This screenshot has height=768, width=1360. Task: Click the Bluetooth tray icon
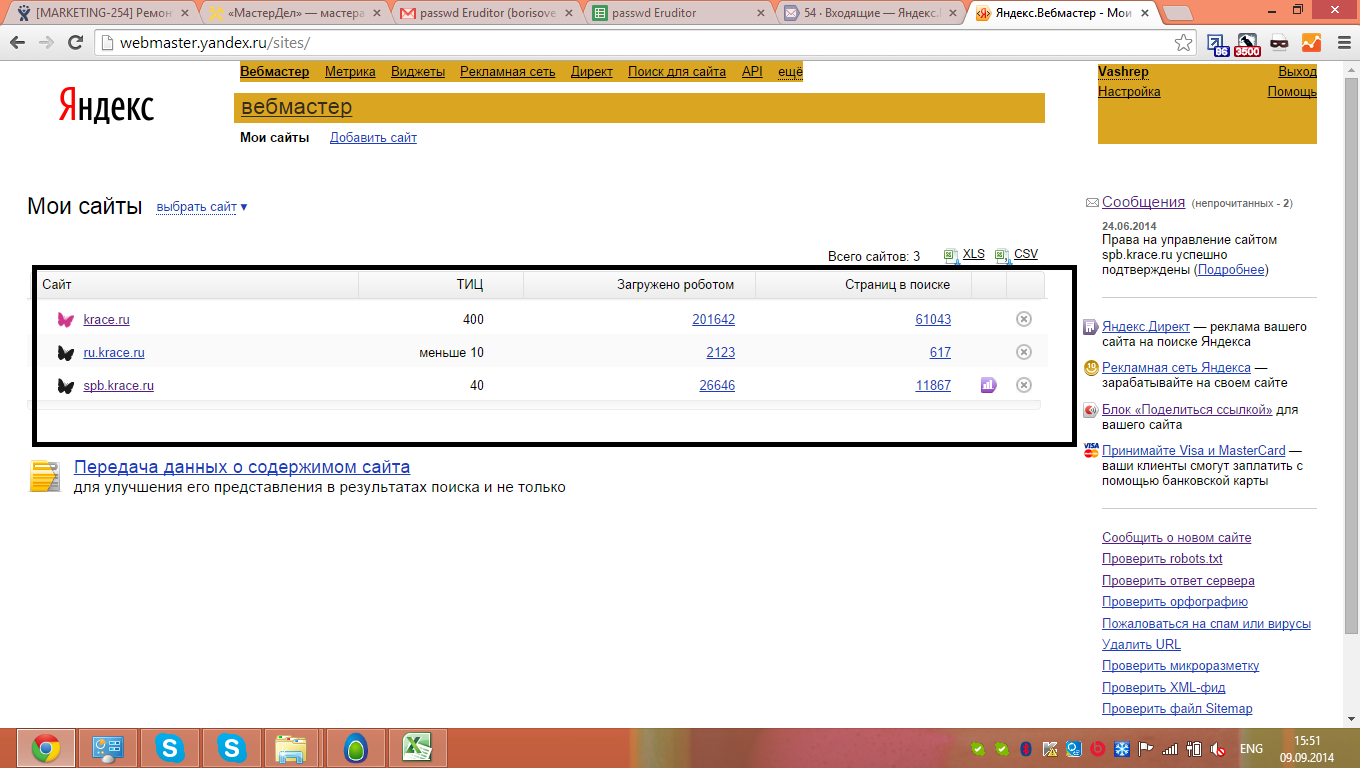pyautogui.click(x=1025, y=749)
